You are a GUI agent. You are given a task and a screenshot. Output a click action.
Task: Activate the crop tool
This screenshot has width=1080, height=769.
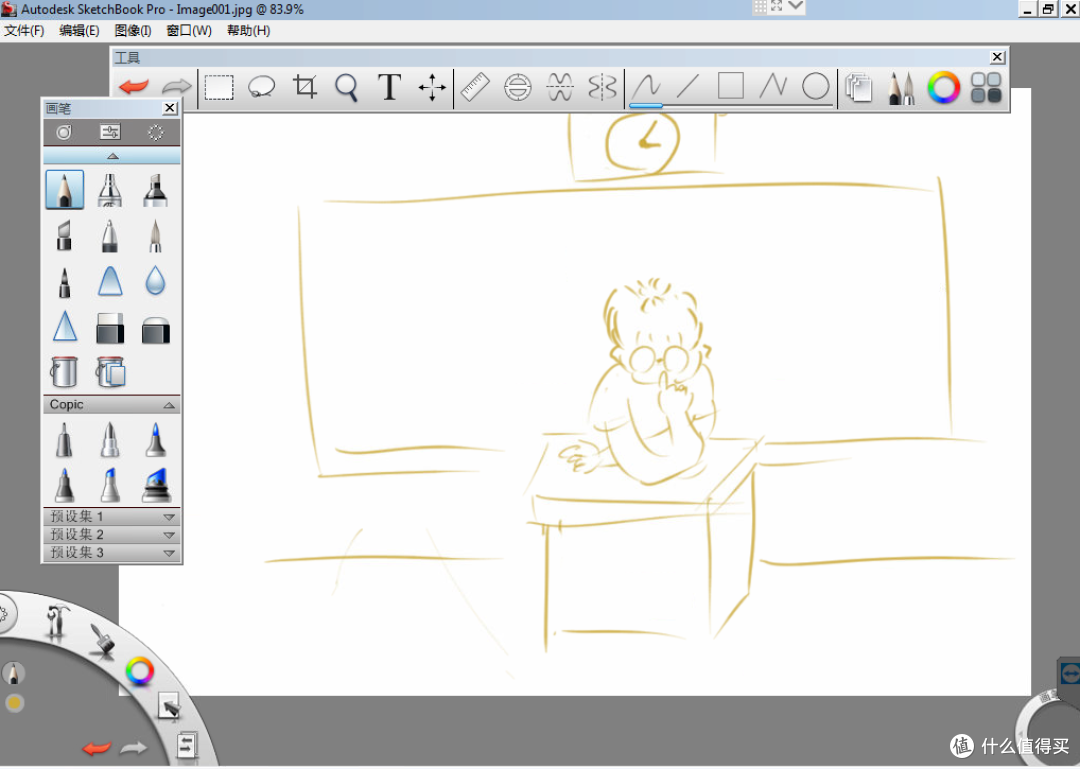pos(304,88)
